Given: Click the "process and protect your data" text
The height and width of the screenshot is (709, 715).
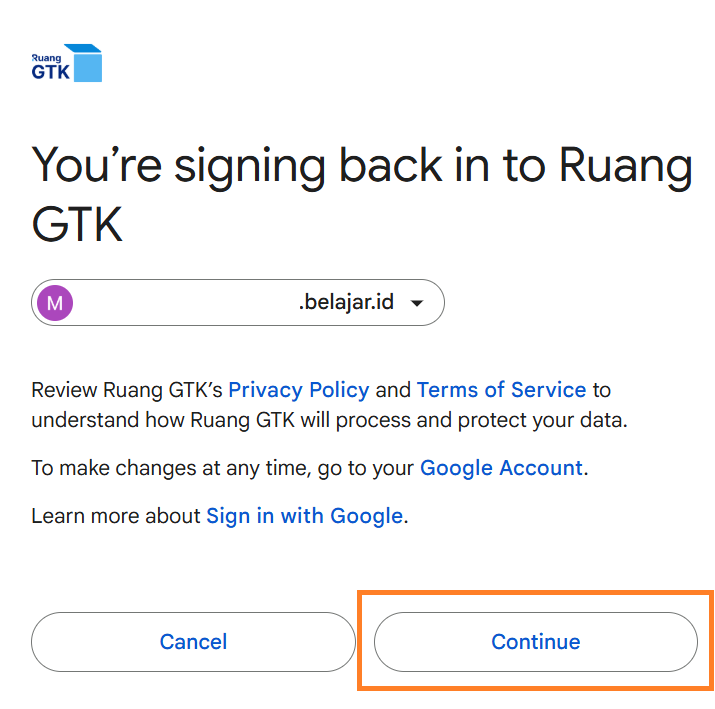Looking at the screenshot, I should coord(480,420).
